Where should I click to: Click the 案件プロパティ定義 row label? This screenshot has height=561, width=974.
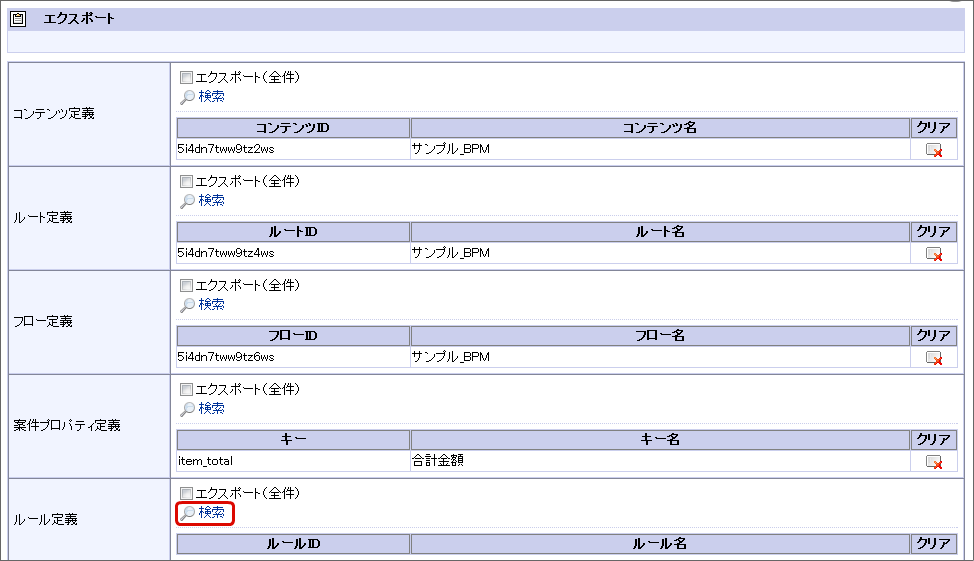click(x=67, y=426)
